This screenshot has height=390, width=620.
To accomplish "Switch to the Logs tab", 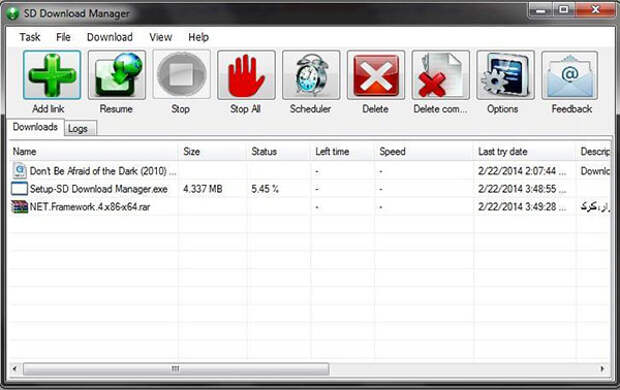I will tap(79, 129).
